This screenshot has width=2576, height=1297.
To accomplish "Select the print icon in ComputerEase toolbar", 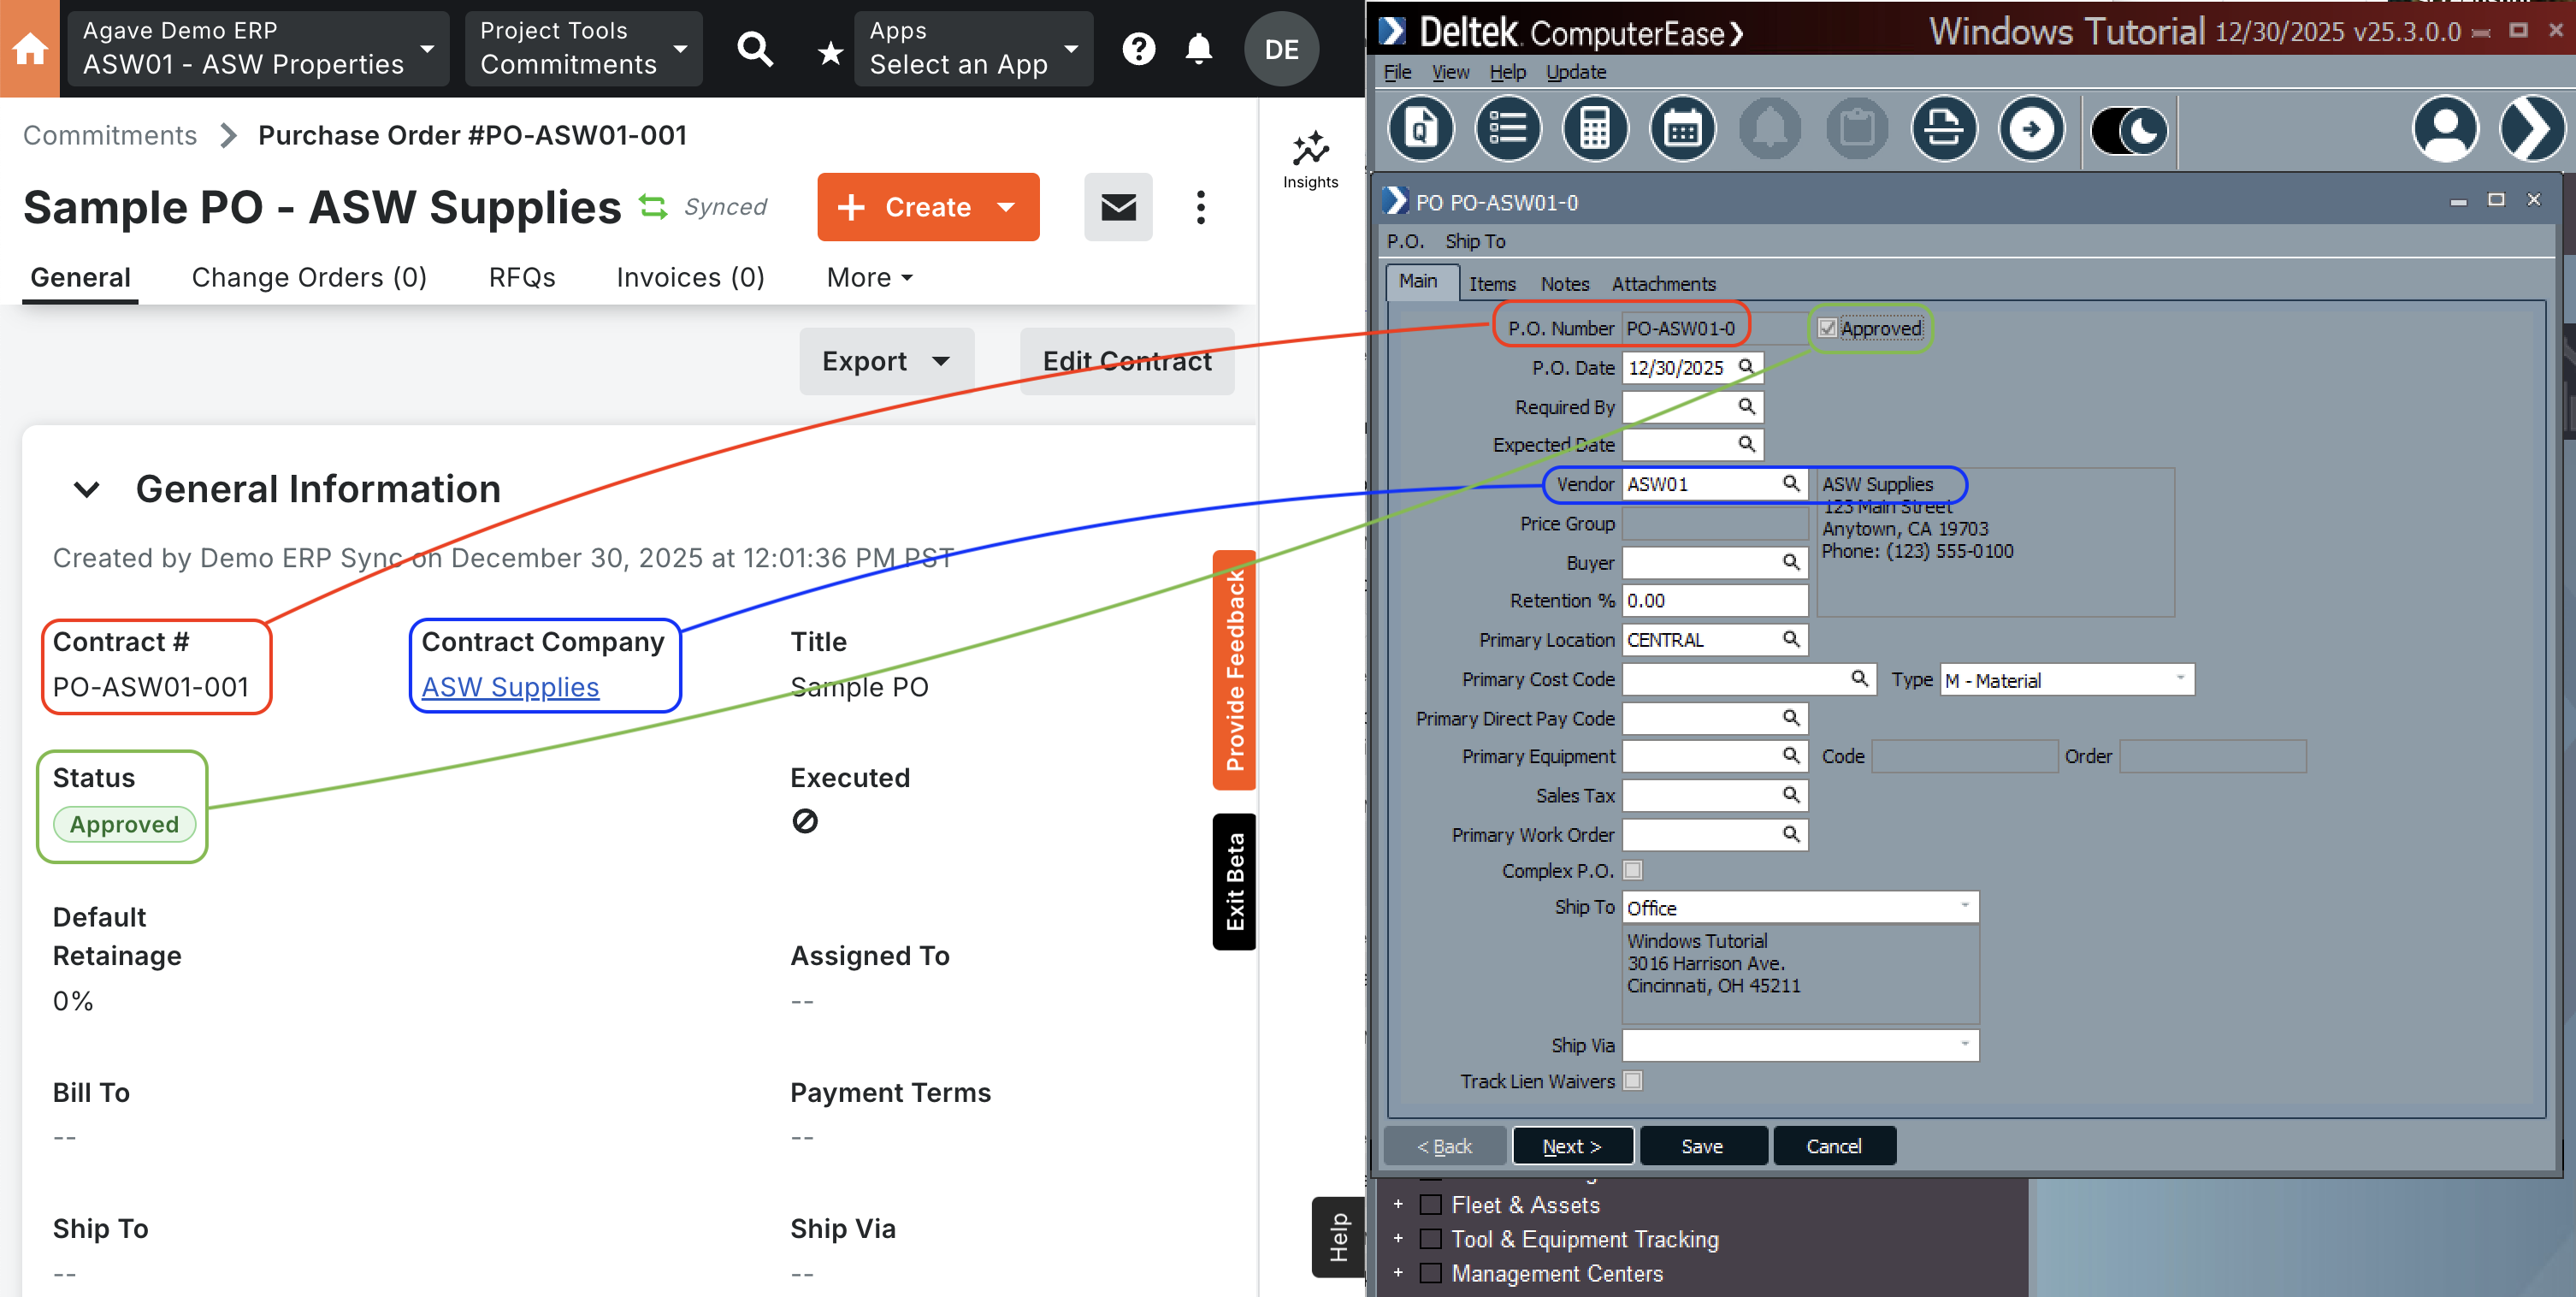I will [x=1944, y=129].
